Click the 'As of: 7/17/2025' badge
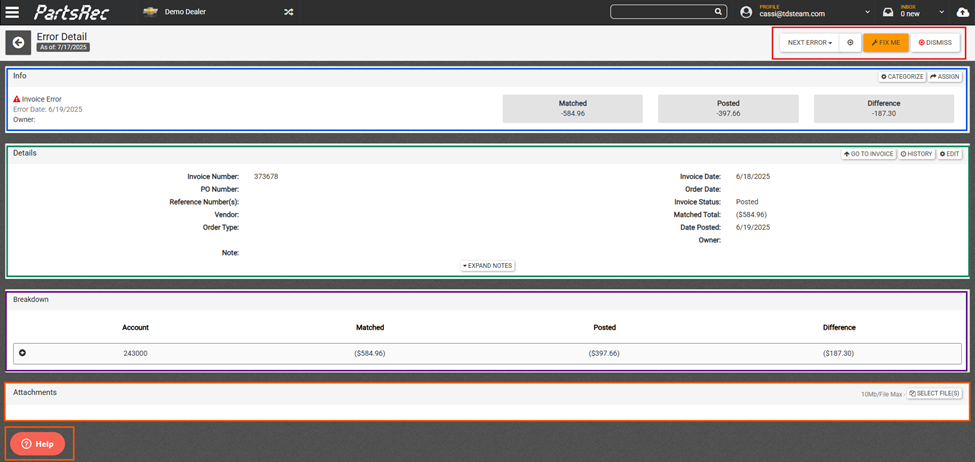 pyautogui.click(x=63, y=47)
